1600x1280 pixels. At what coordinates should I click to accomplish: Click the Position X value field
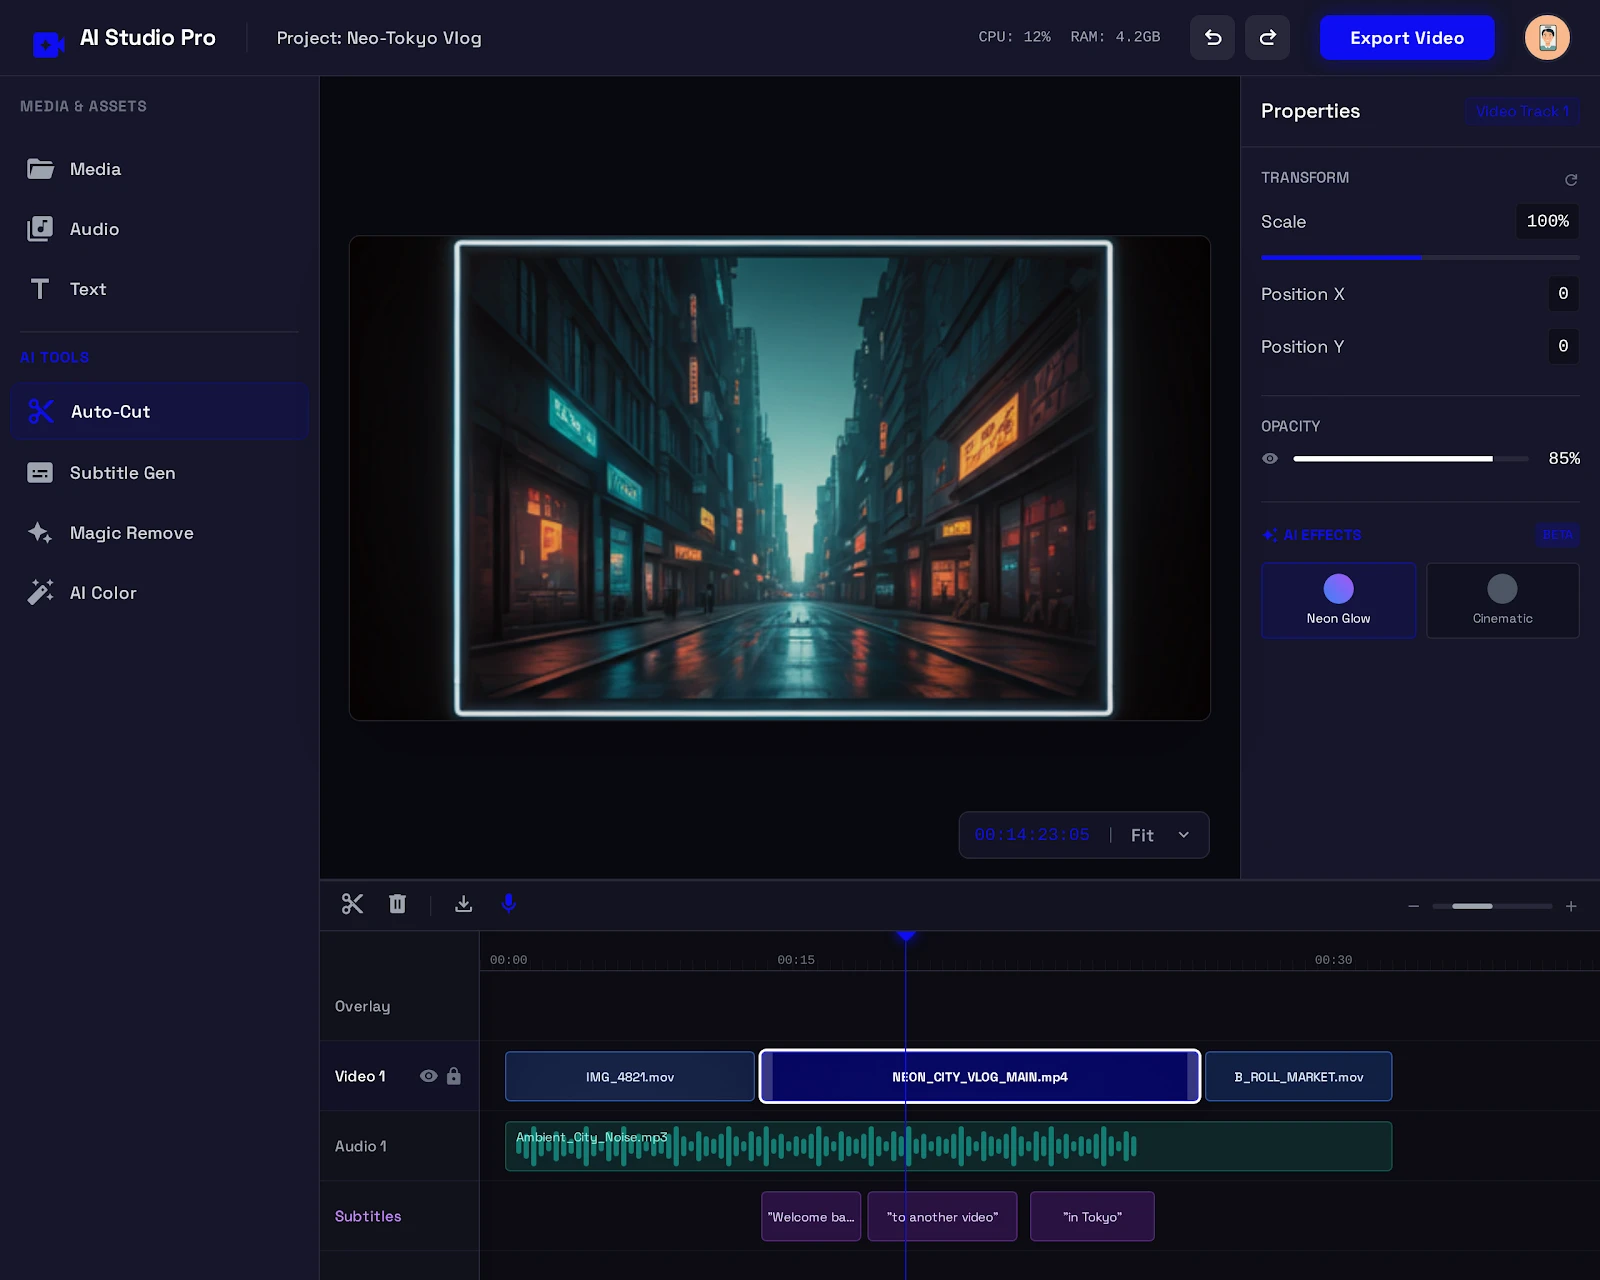1563,294
